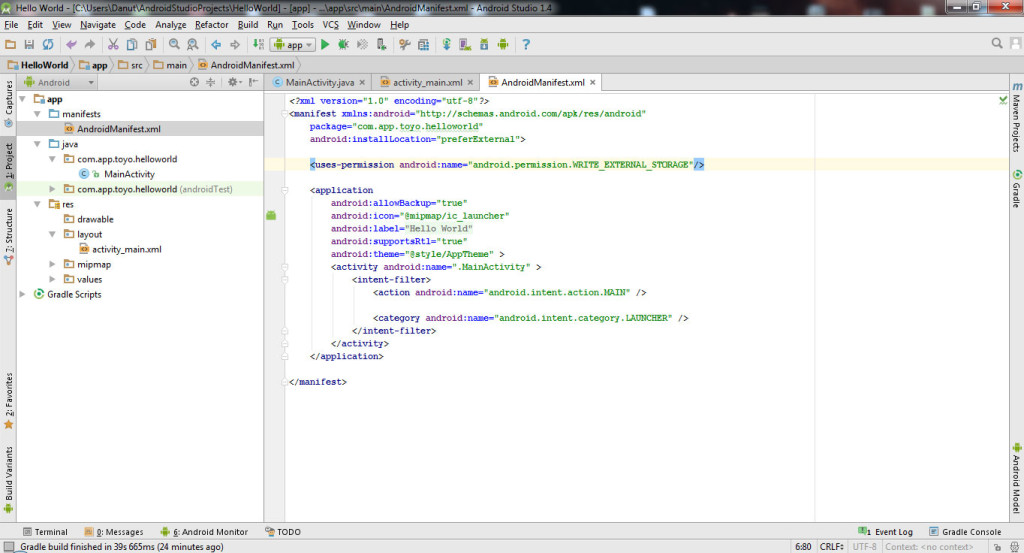Open the AVD Manager icon
The width and height of the screenshot is (1024, 553).
pyautogui.click(x=465, y=44)
